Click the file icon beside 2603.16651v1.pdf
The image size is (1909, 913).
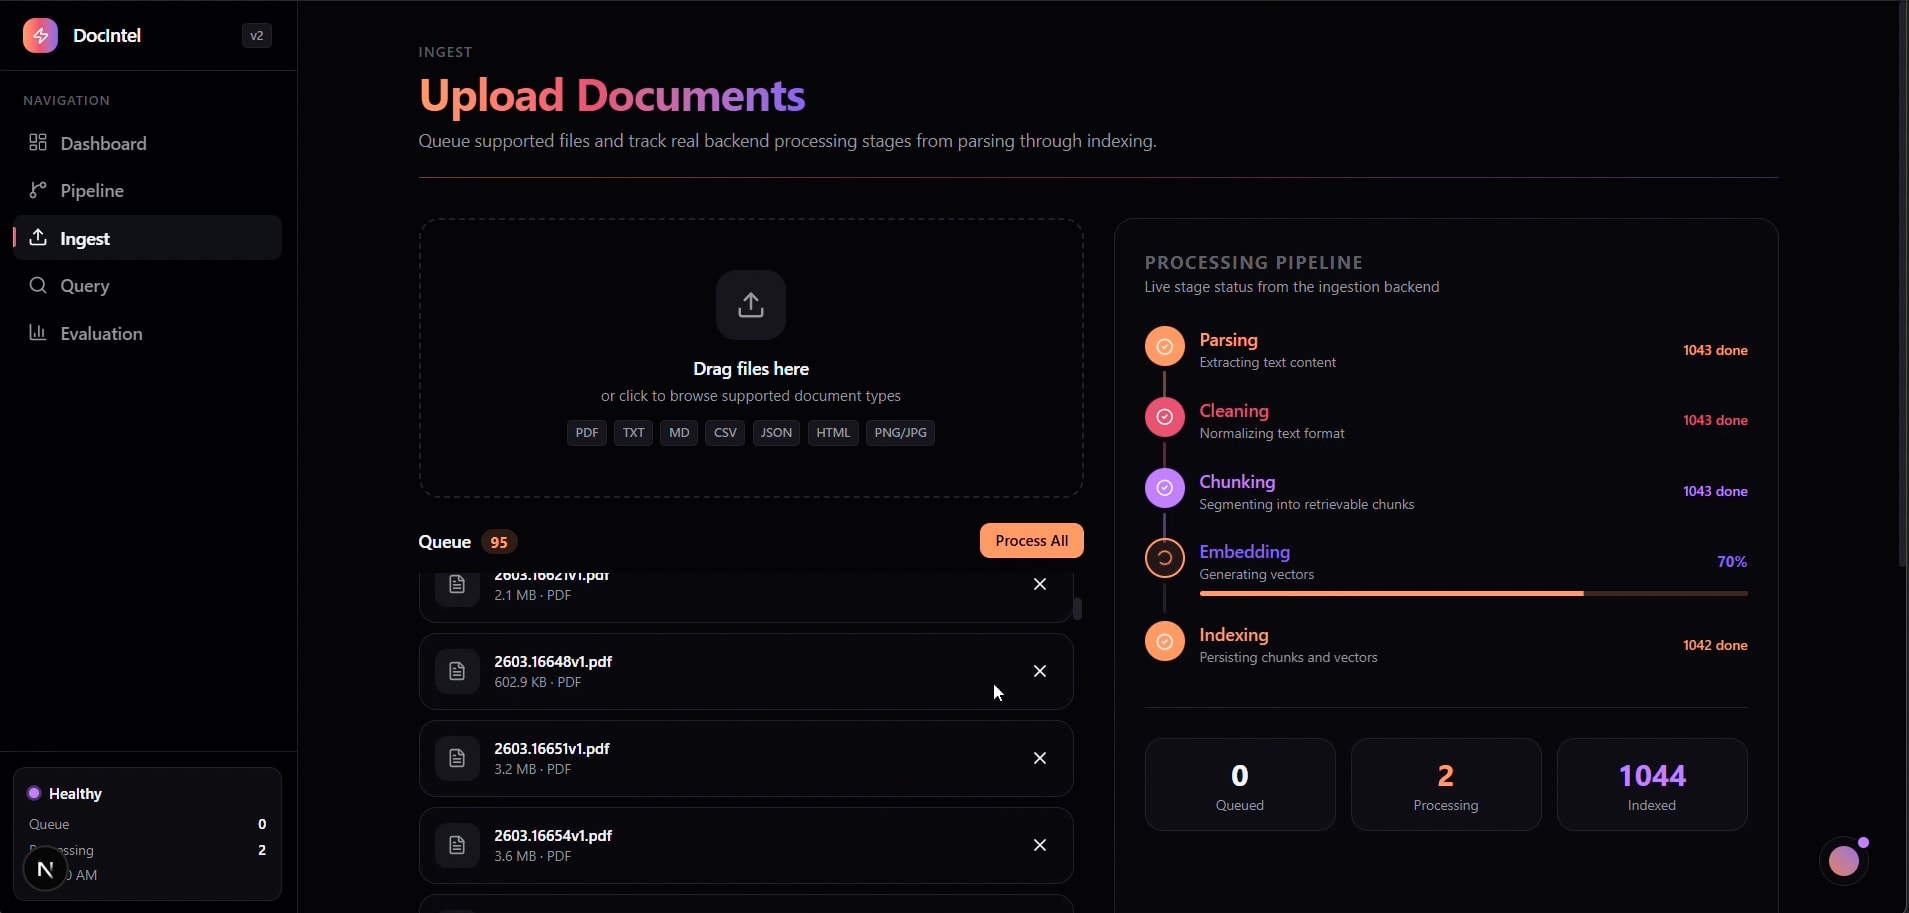pyautogui.click(x=458, y=758)
